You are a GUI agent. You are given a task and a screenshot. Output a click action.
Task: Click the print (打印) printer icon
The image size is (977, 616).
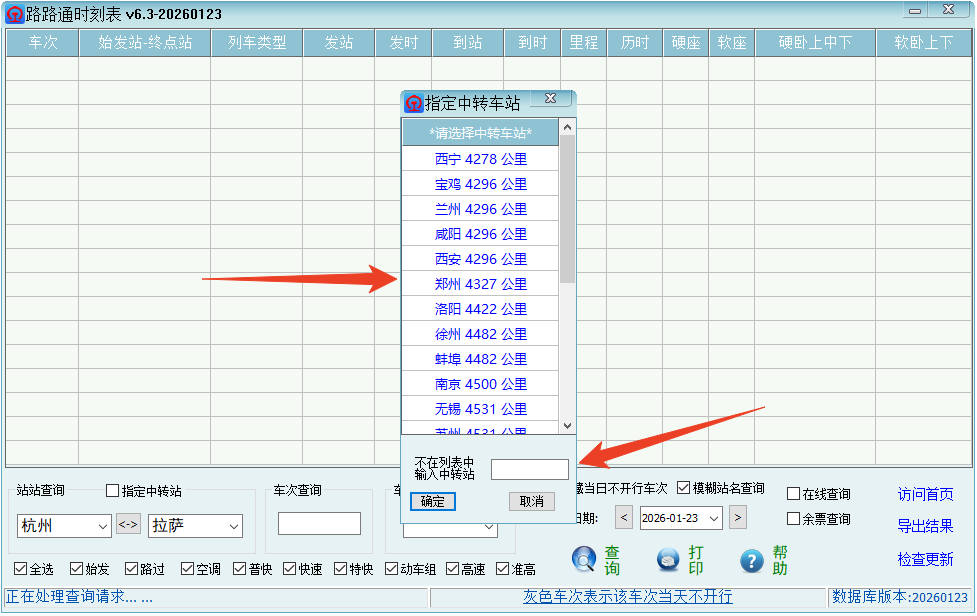pos(667,560)
